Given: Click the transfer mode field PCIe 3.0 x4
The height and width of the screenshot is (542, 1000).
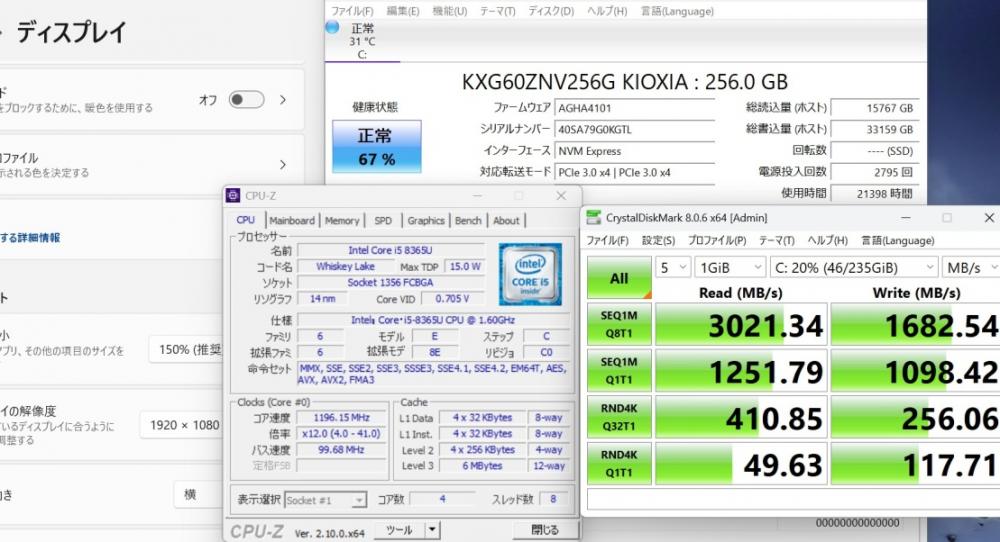Looking at the screenshot, I should 635,172.
